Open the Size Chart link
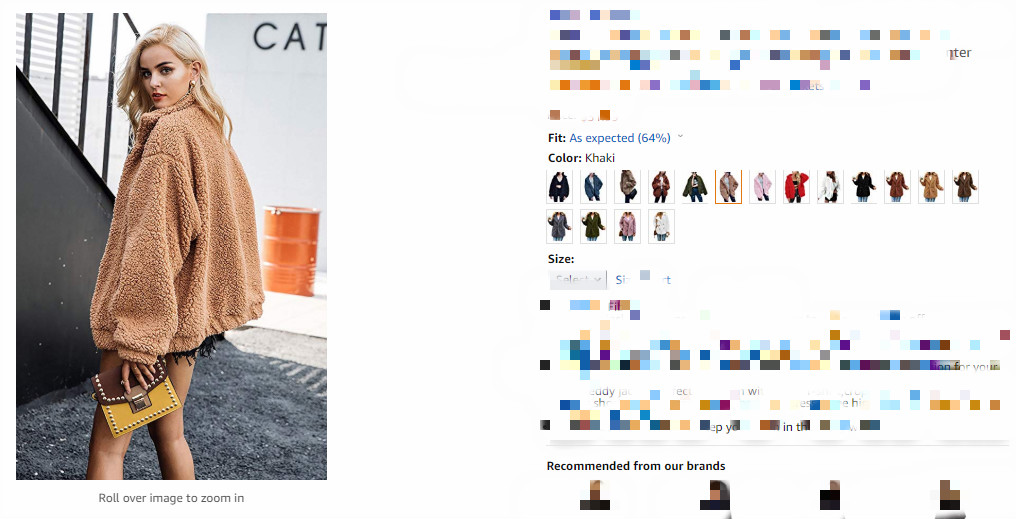This screenshot has width=1016, height=519. click(x=643, y=280)
